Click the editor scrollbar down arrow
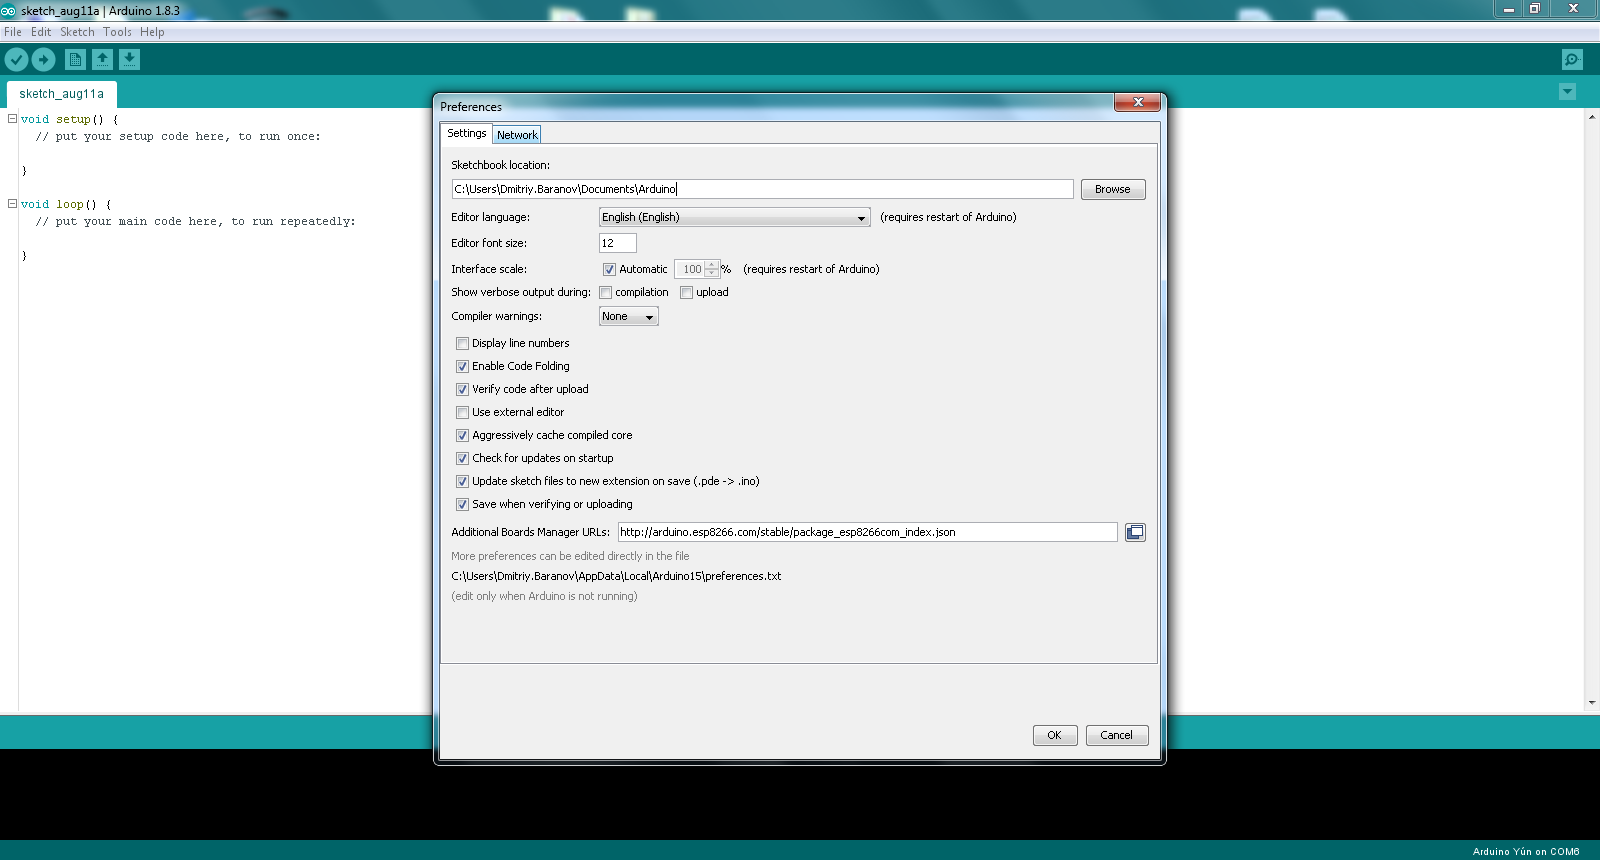Screen dimensions: 1604x860 coord(1592,703)
